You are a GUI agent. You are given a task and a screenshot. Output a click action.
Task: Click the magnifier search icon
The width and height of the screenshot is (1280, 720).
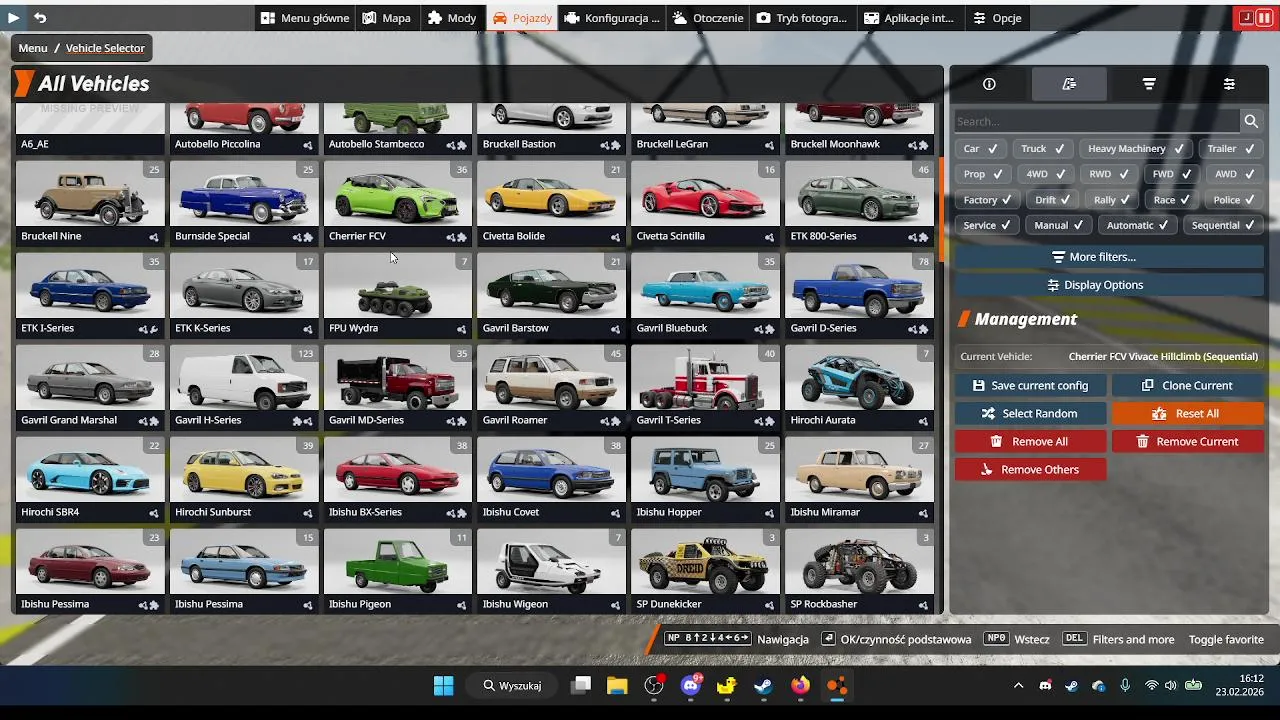pos(1251,121)
